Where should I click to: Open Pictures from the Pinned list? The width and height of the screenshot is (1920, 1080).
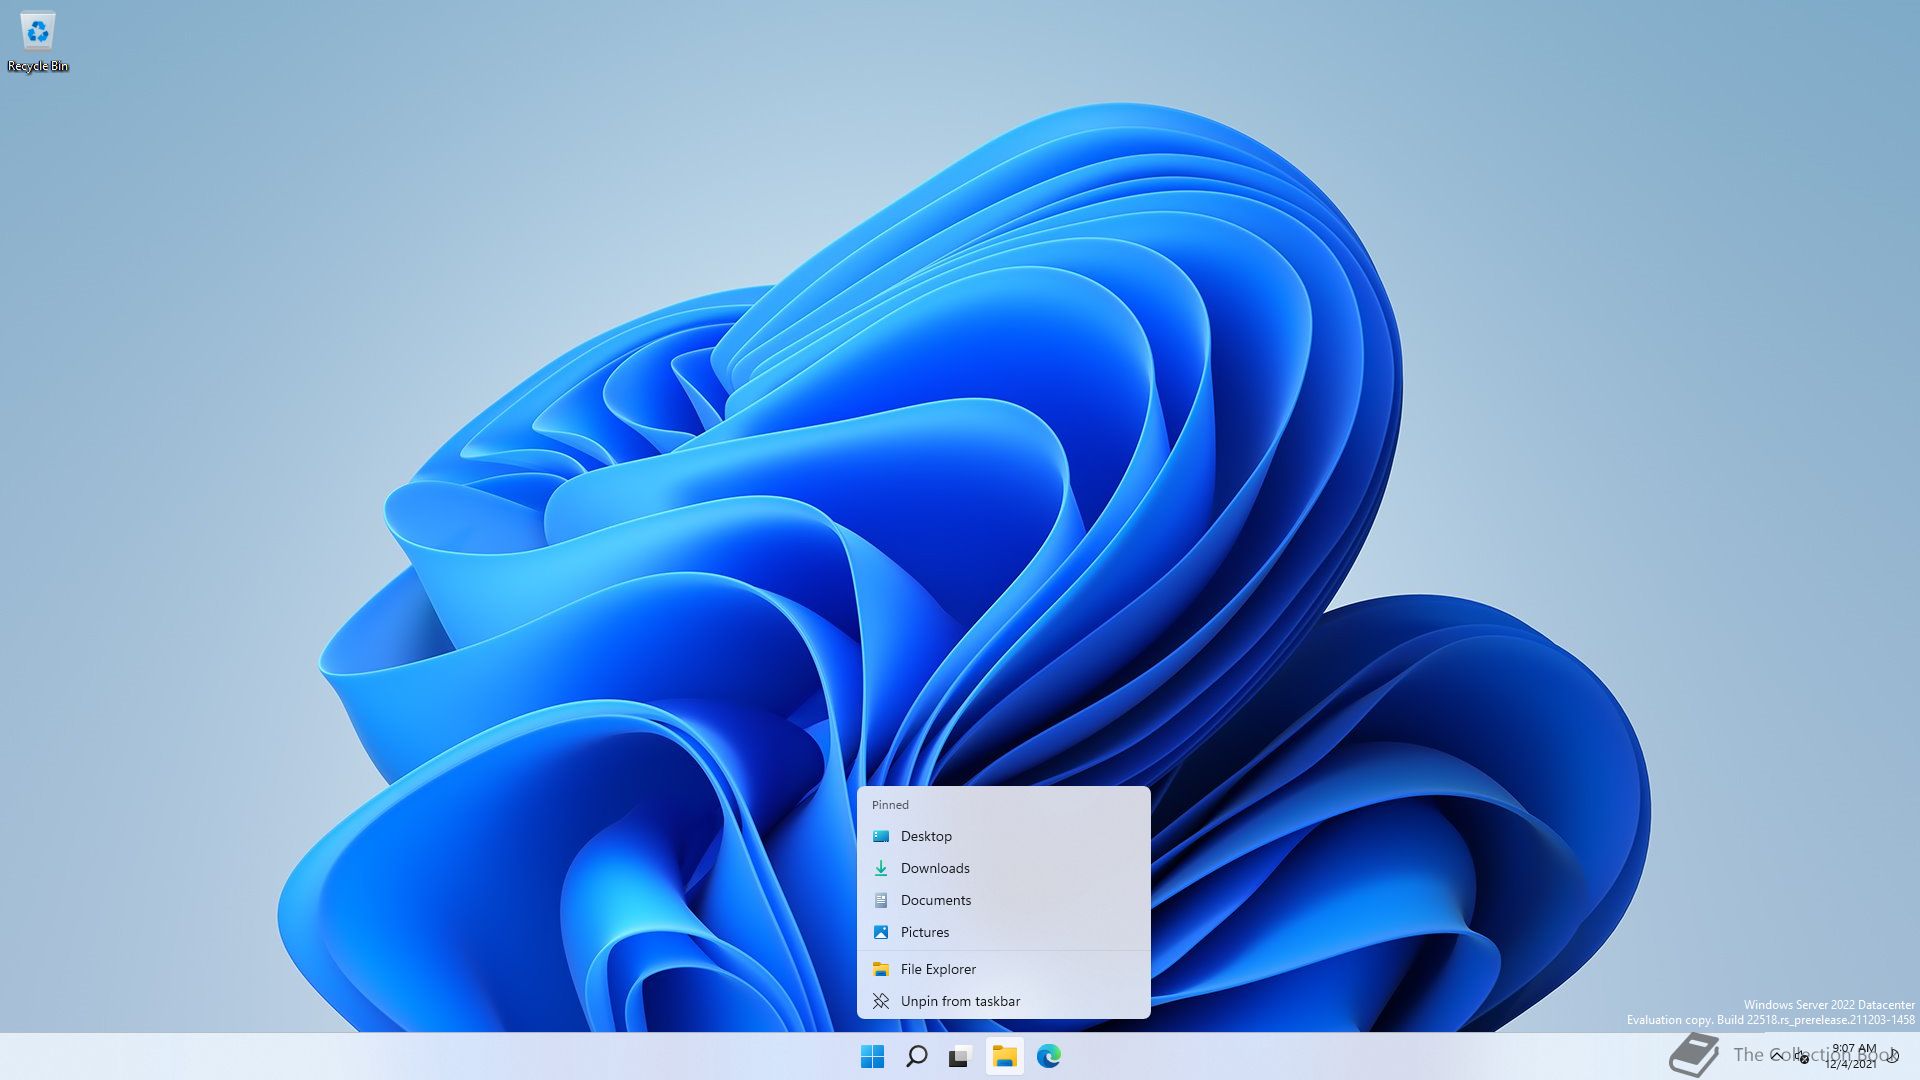pyautogui.click(x=925, y=932)
